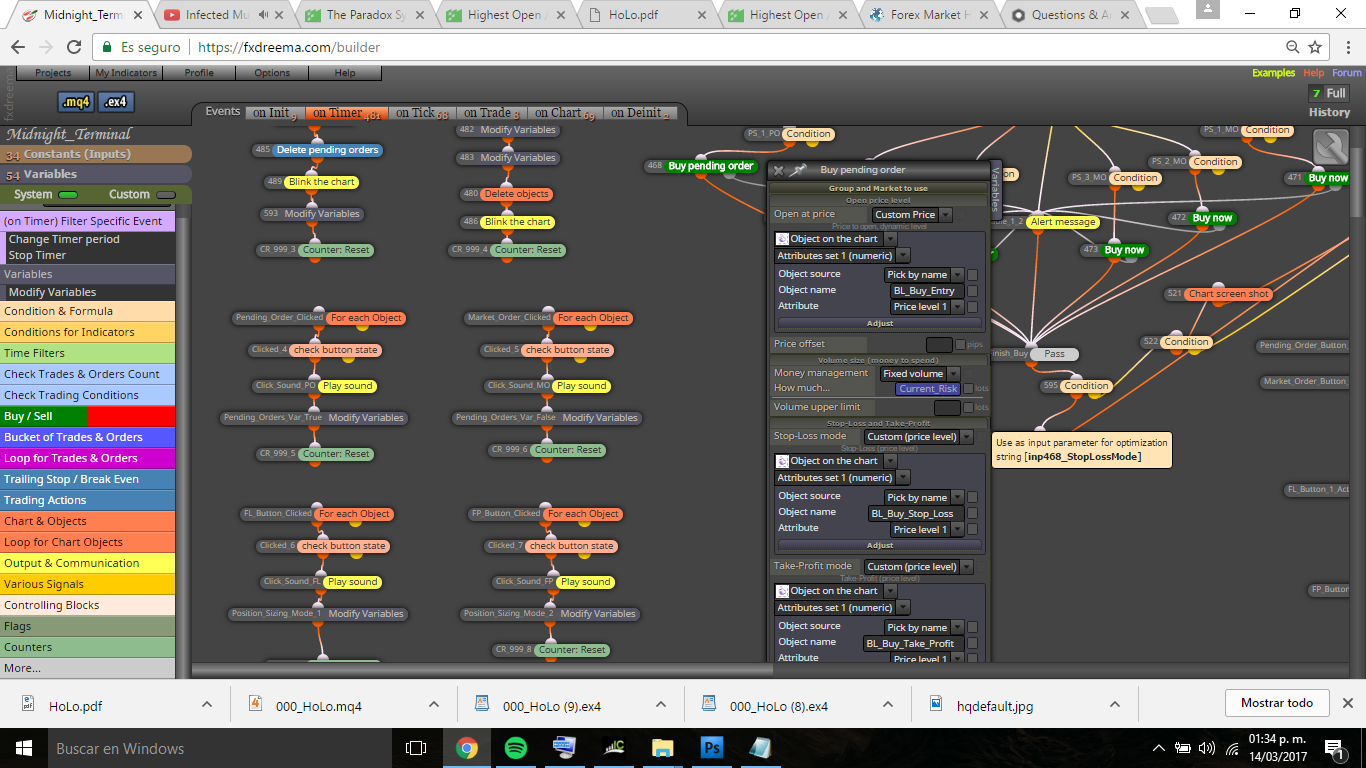
Task: Open the Stop-Loss mode dropdown
Action: [918, 437]
